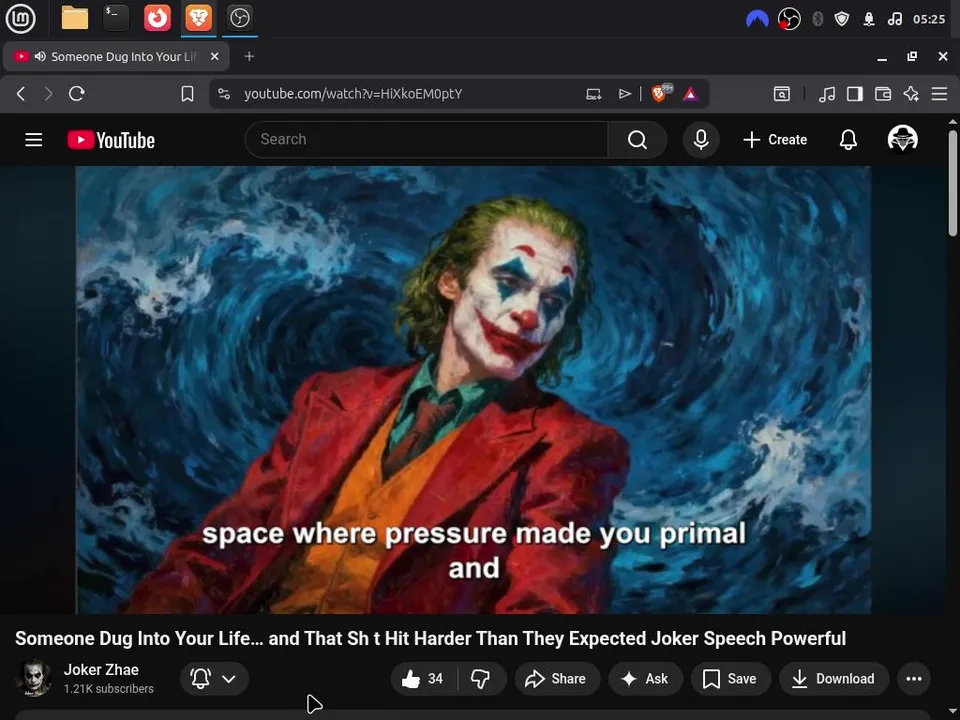Open the Bluetooth tray icon
The width and height of the screenshot is (960, 720).
[817, 19]
